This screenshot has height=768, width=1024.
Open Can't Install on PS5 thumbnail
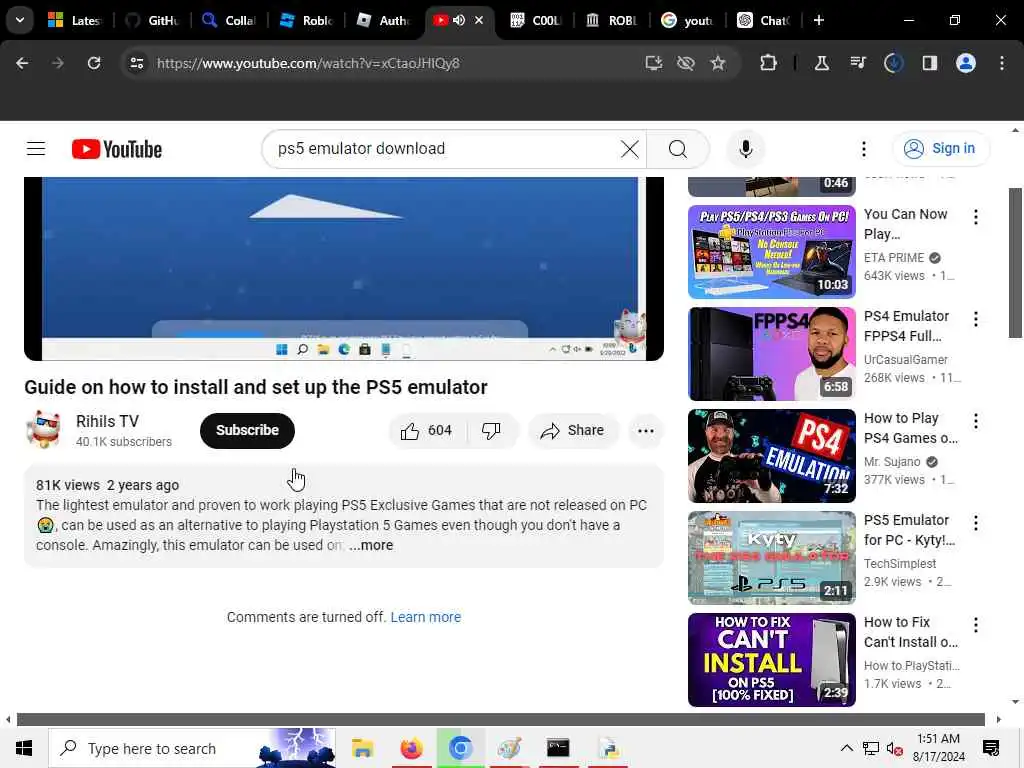(x=771, y=660)
